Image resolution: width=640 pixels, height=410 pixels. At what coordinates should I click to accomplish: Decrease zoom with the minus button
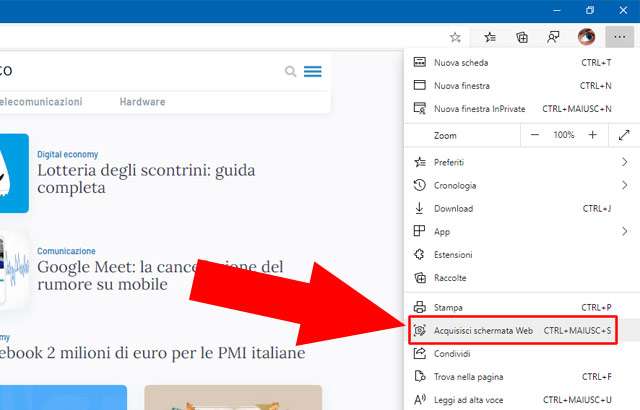pyautogui.click(x=535, y=135)
